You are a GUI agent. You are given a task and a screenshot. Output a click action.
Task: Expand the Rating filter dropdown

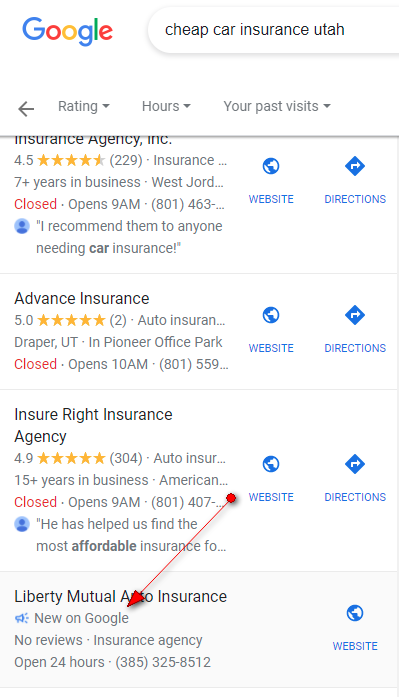(84, 106)
